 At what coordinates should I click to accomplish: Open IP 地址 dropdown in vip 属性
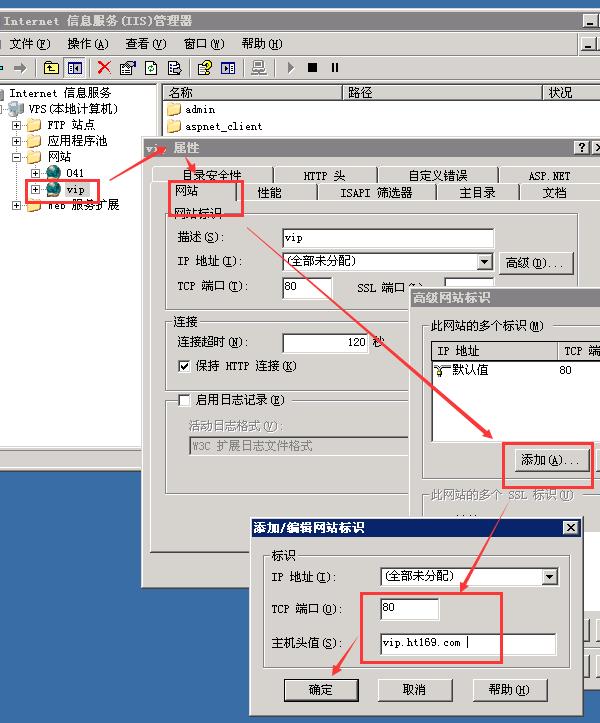coord(484,262)
